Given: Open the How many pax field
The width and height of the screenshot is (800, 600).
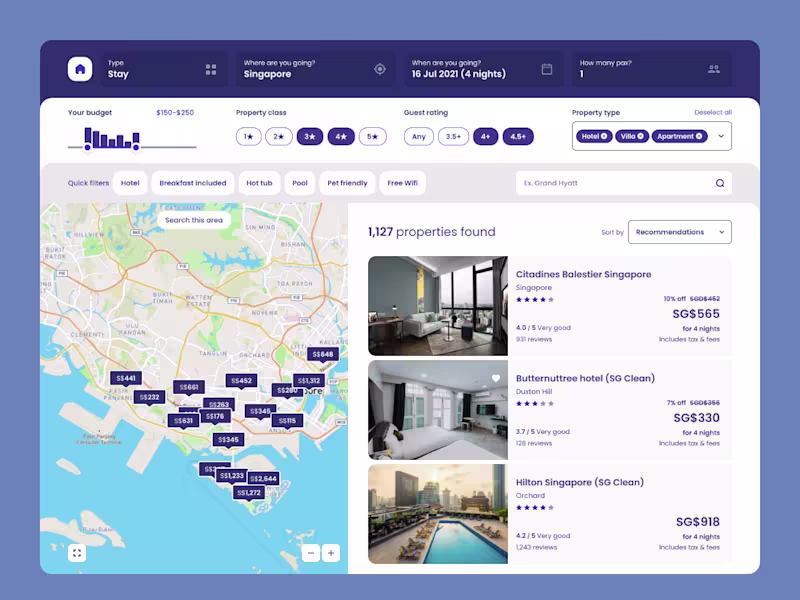Looking at the screenshot, I should 652,69.
